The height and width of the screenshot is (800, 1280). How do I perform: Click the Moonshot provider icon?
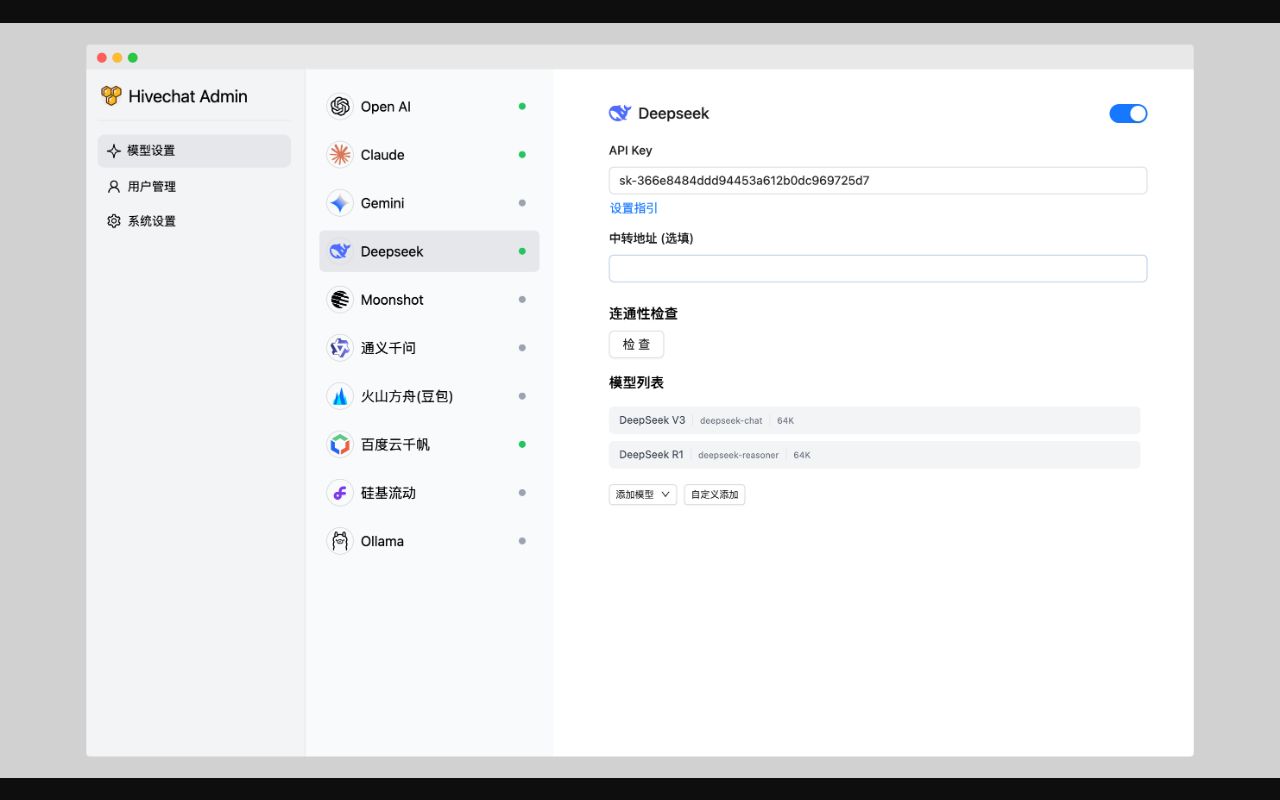340,299
